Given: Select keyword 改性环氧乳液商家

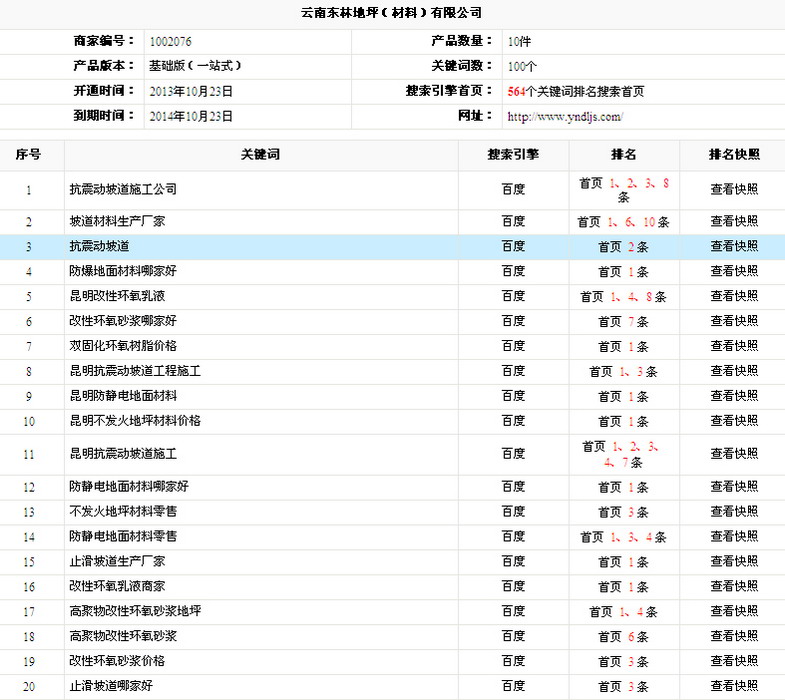Looking at the screenshot, I should tap(117, 586).
